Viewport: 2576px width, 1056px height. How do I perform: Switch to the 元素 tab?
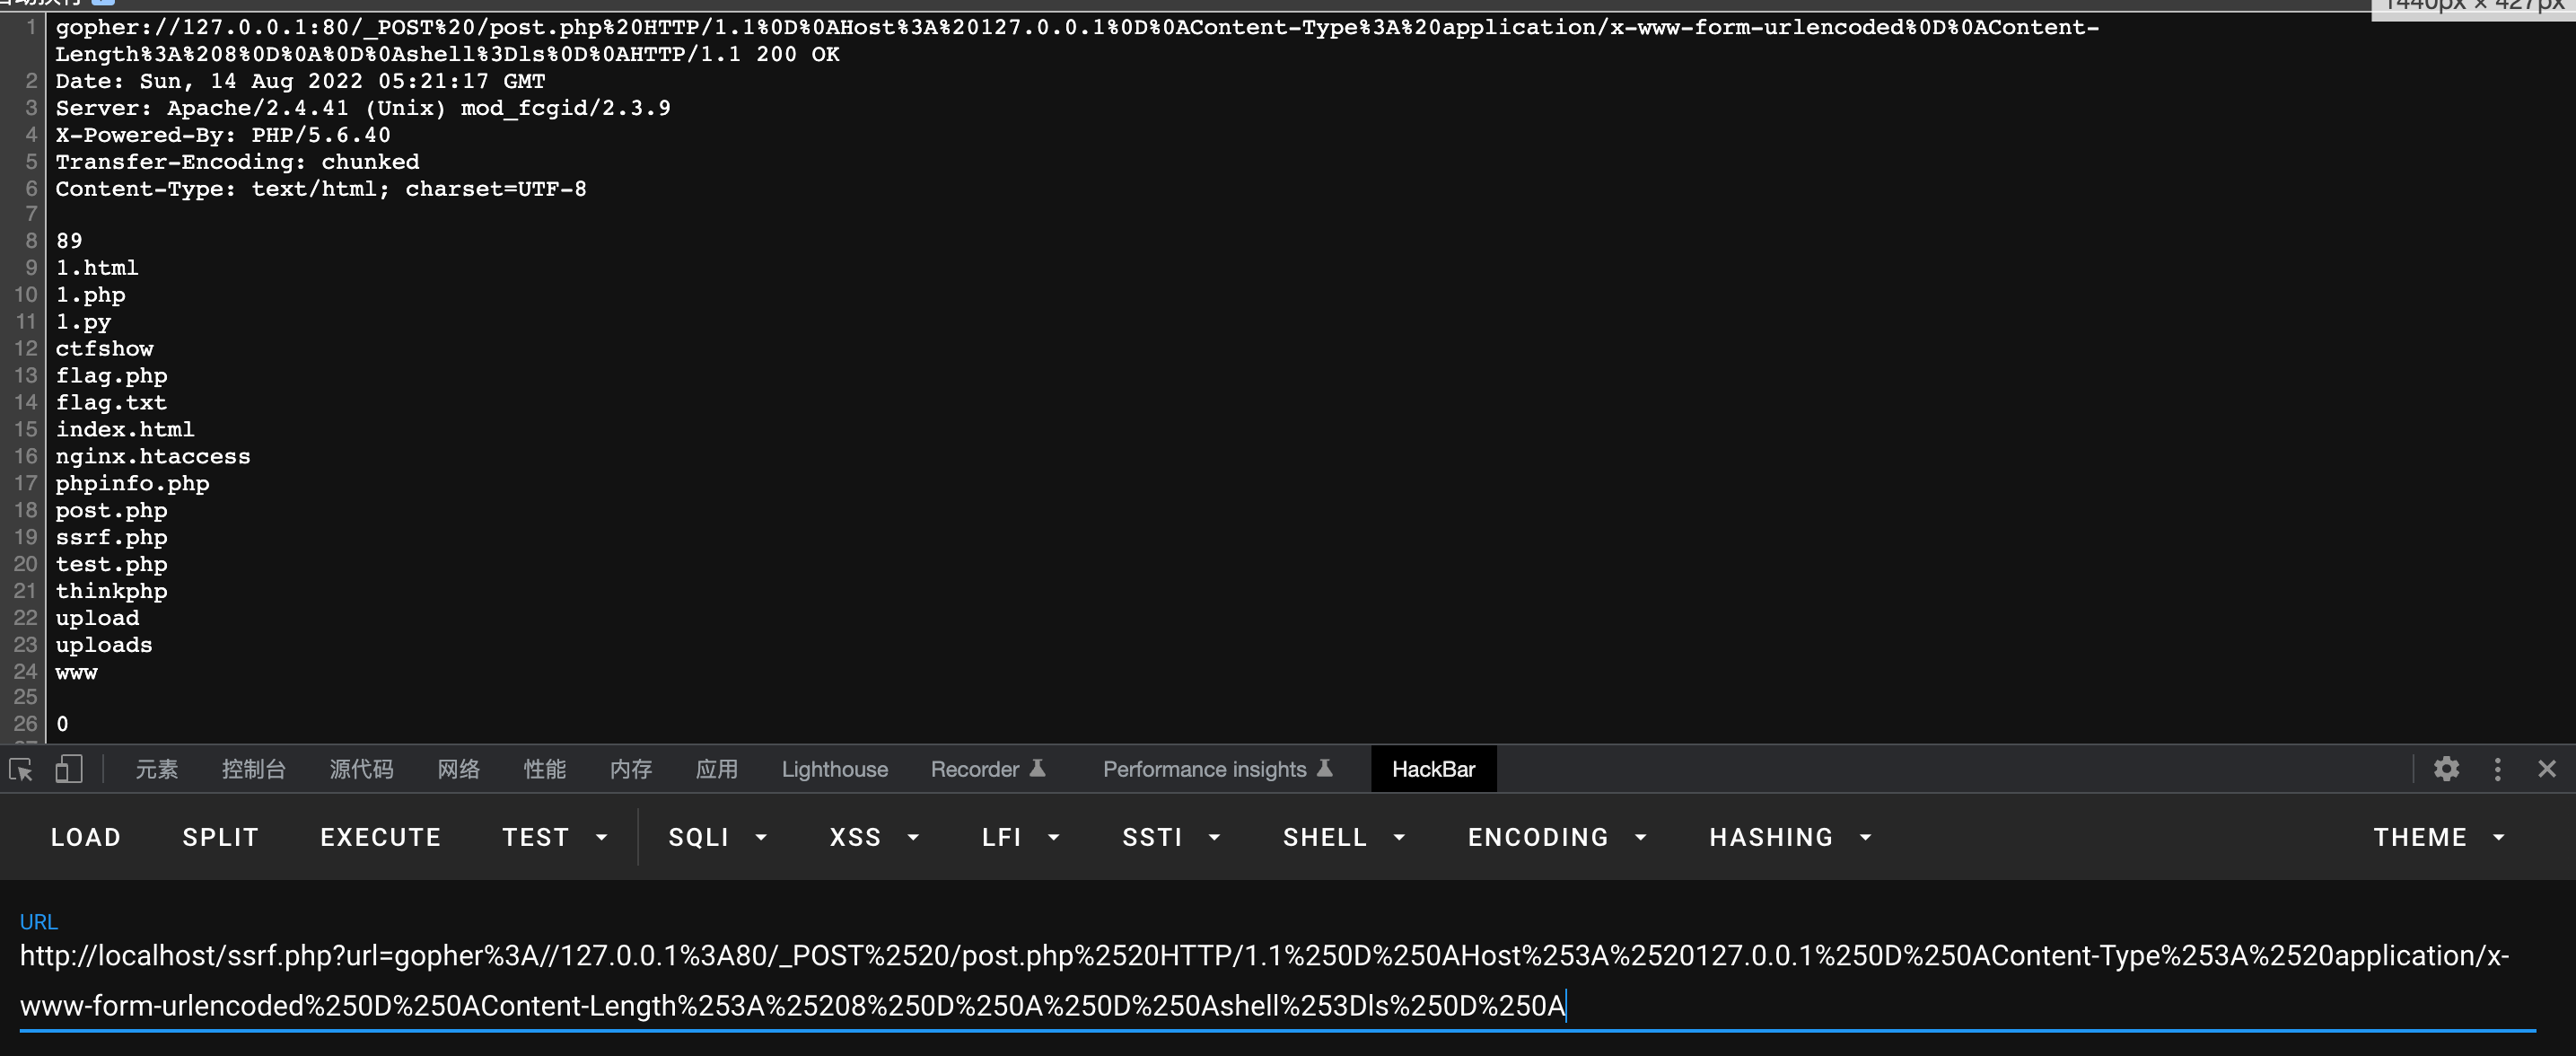click(x=157, y=769)
